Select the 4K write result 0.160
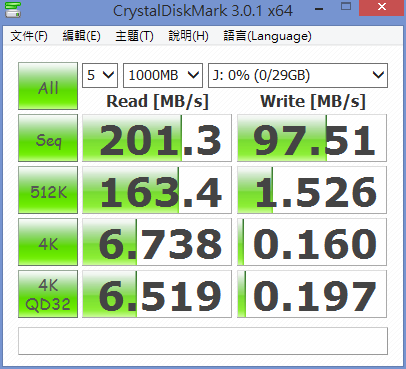This screenshot has height=369, width=406. [x=312, y=242]
